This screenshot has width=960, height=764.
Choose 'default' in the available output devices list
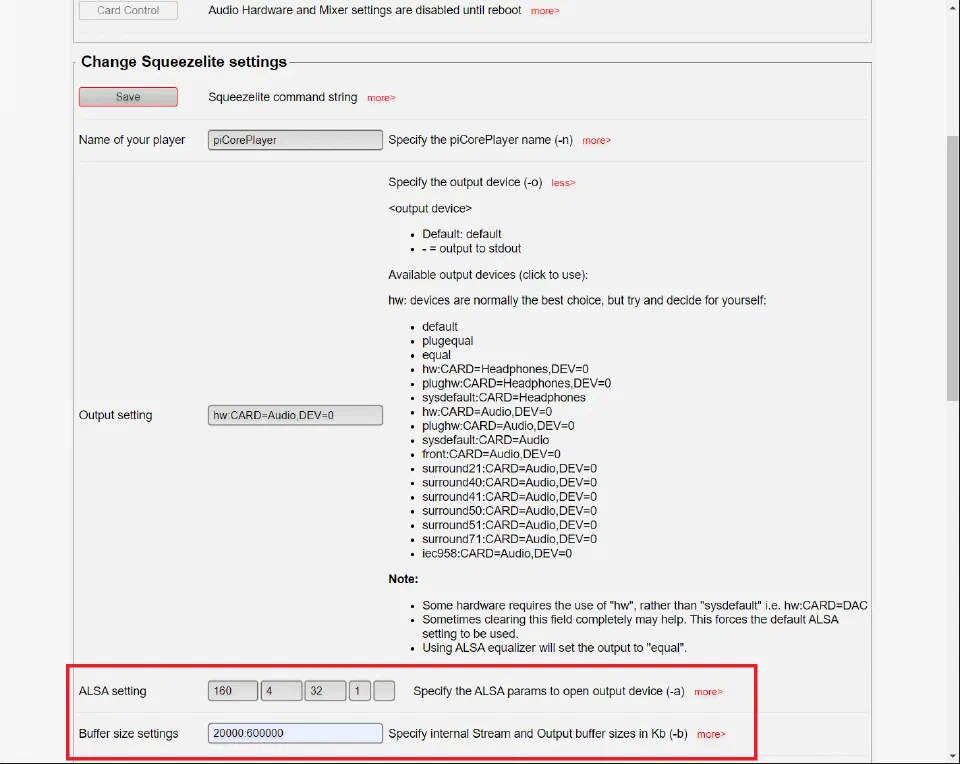coord(440,327)
